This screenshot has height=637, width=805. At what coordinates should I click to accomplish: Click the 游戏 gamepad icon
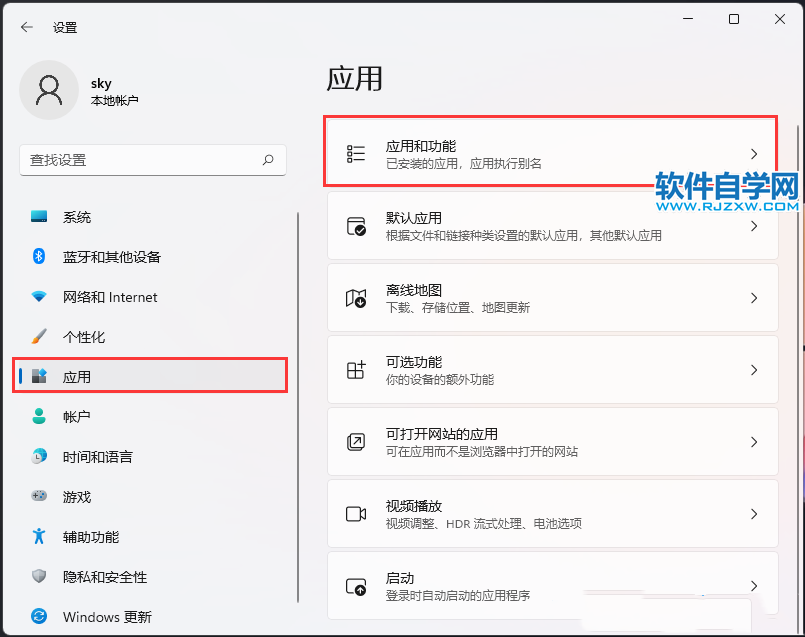40,496
